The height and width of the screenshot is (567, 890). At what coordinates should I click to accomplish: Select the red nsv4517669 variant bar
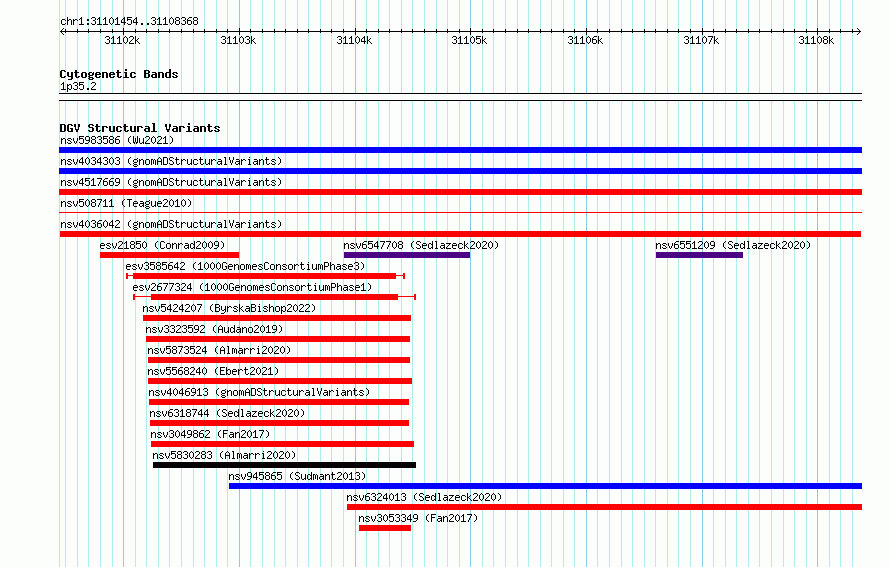(x=460, y=192)
